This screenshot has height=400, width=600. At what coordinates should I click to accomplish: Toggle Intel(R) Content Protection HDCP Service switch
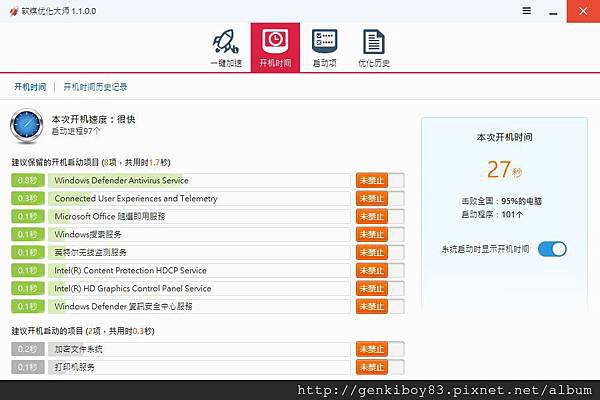380,270
